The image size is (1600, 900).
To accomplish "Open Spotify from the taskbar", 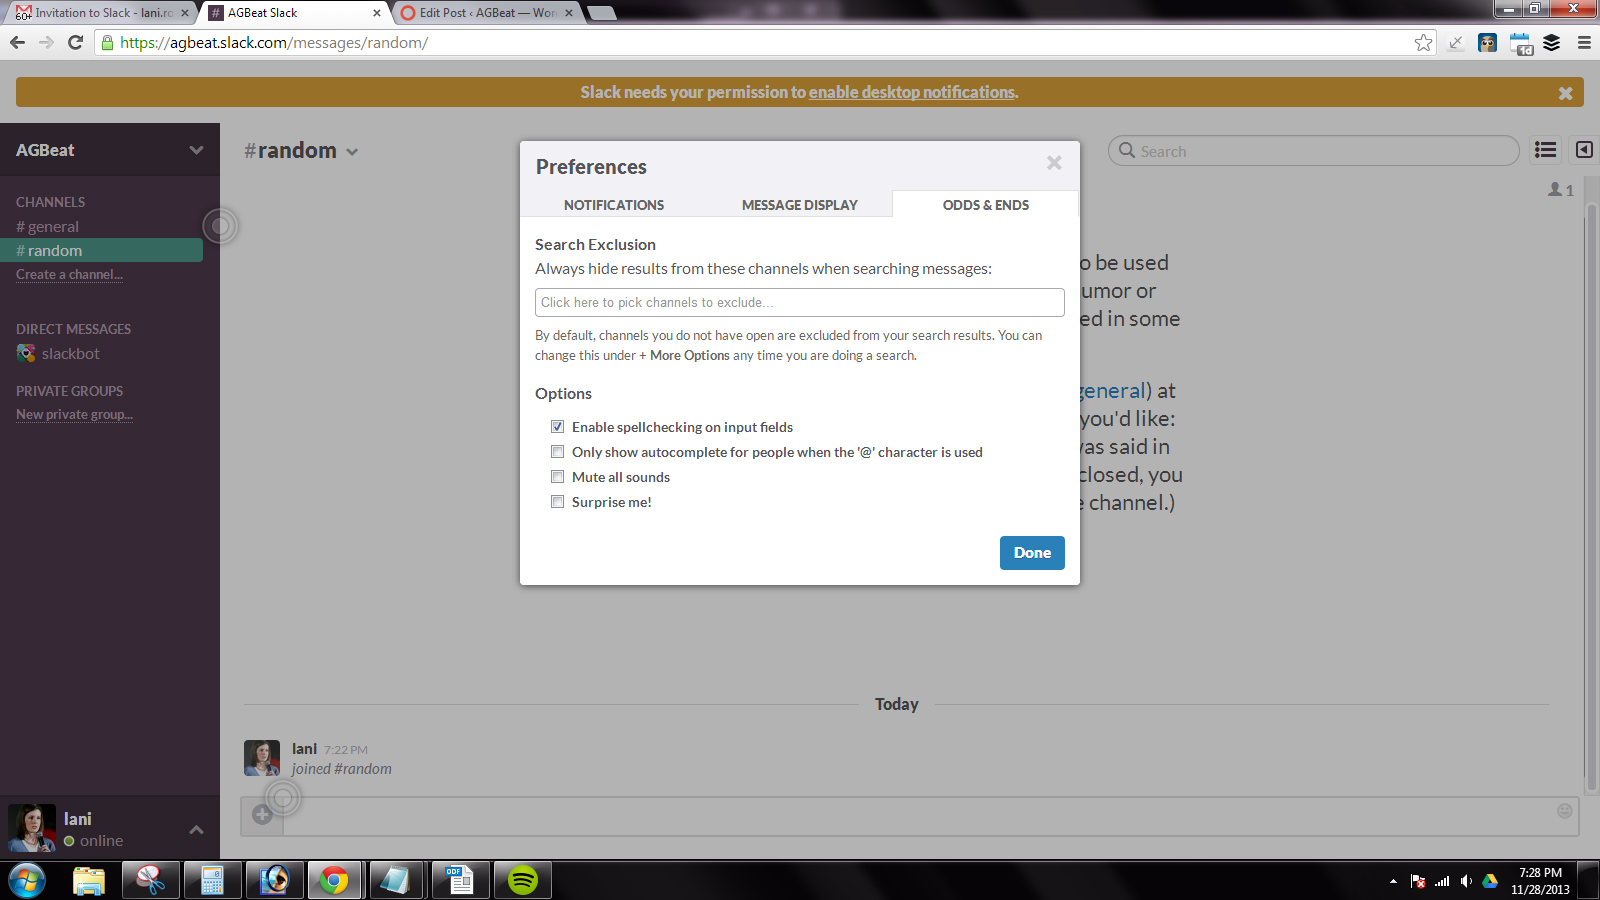I will (522, 880).
